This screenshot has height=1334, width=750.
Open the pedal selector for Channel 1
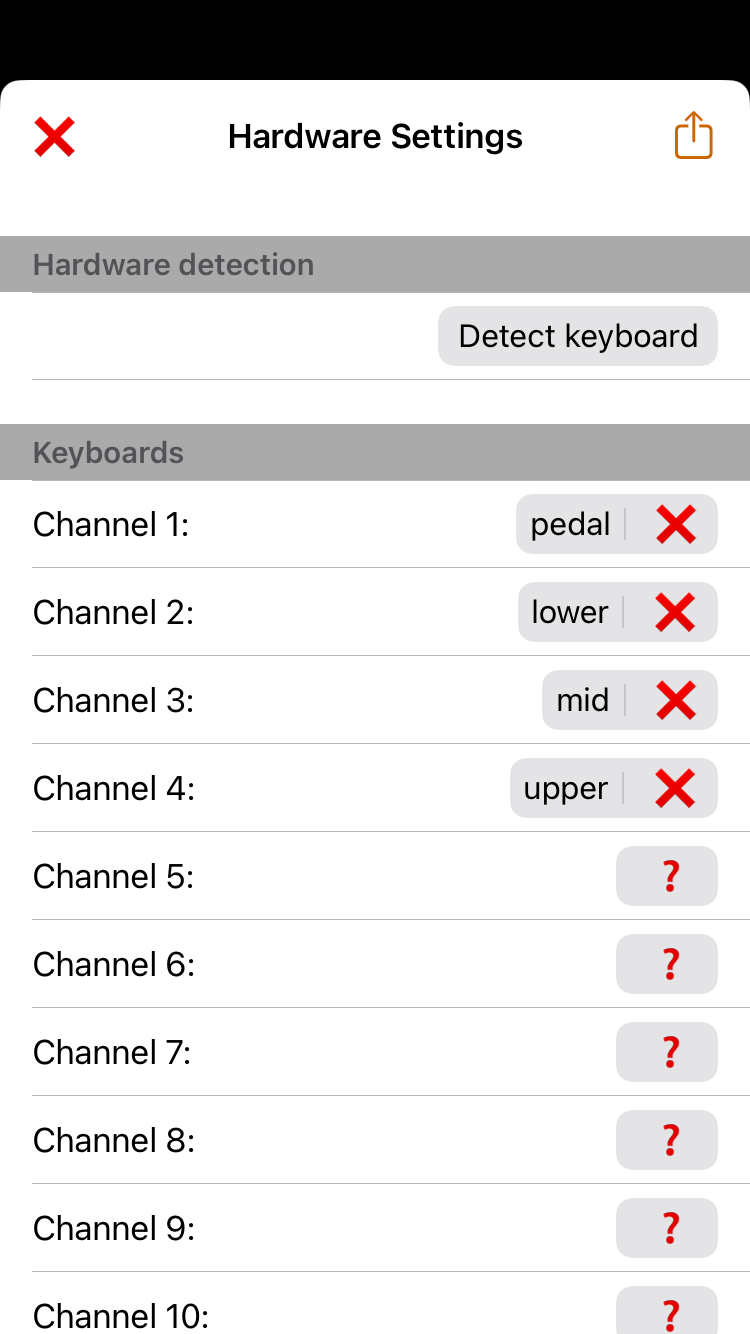coord(570,524)
